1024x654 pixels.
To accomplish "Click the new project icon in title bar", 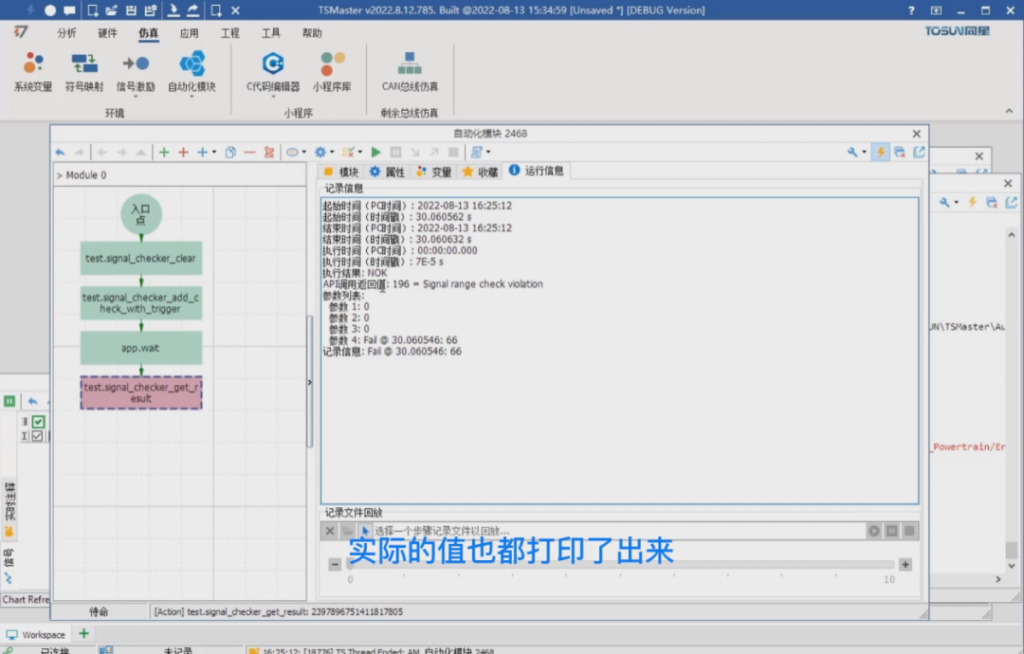I will click(93, 10).
